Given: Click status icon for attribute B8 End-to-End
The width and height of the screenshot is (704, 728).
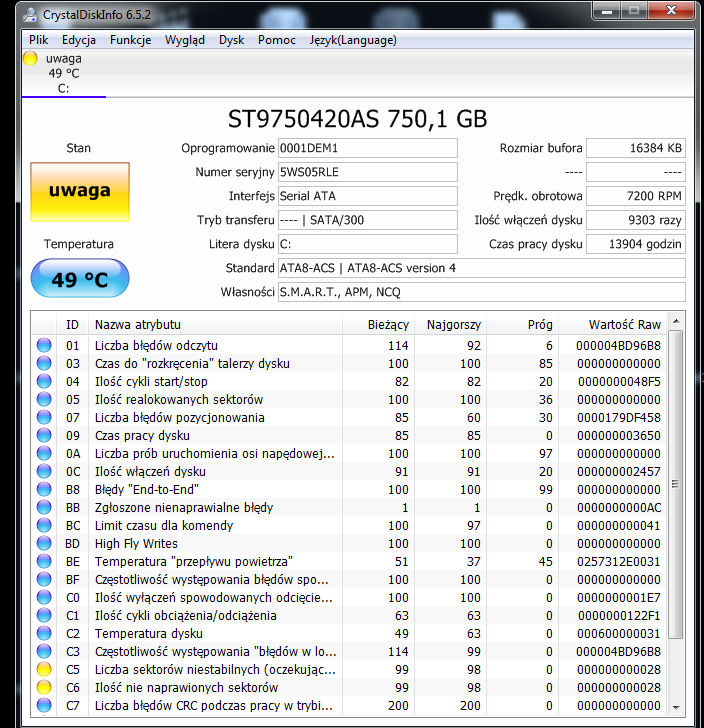Looking at the screenshot, I should tap(44, 489).
